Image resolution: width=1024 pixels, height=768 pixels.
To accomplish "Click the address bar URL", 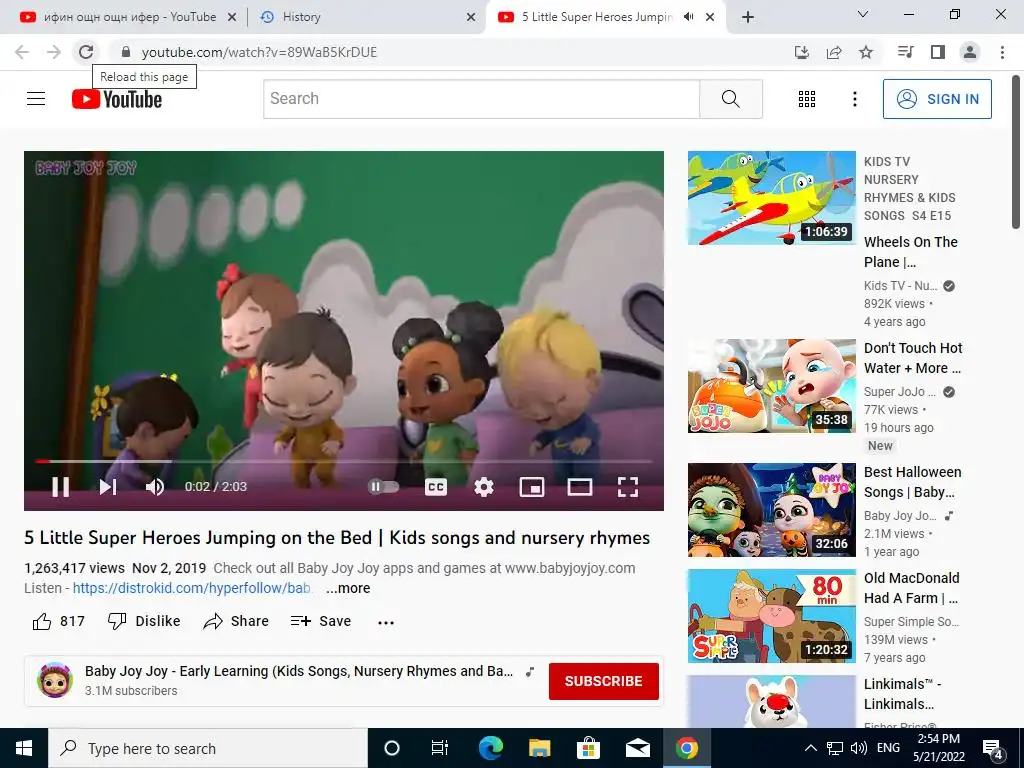I will point(259,52).
